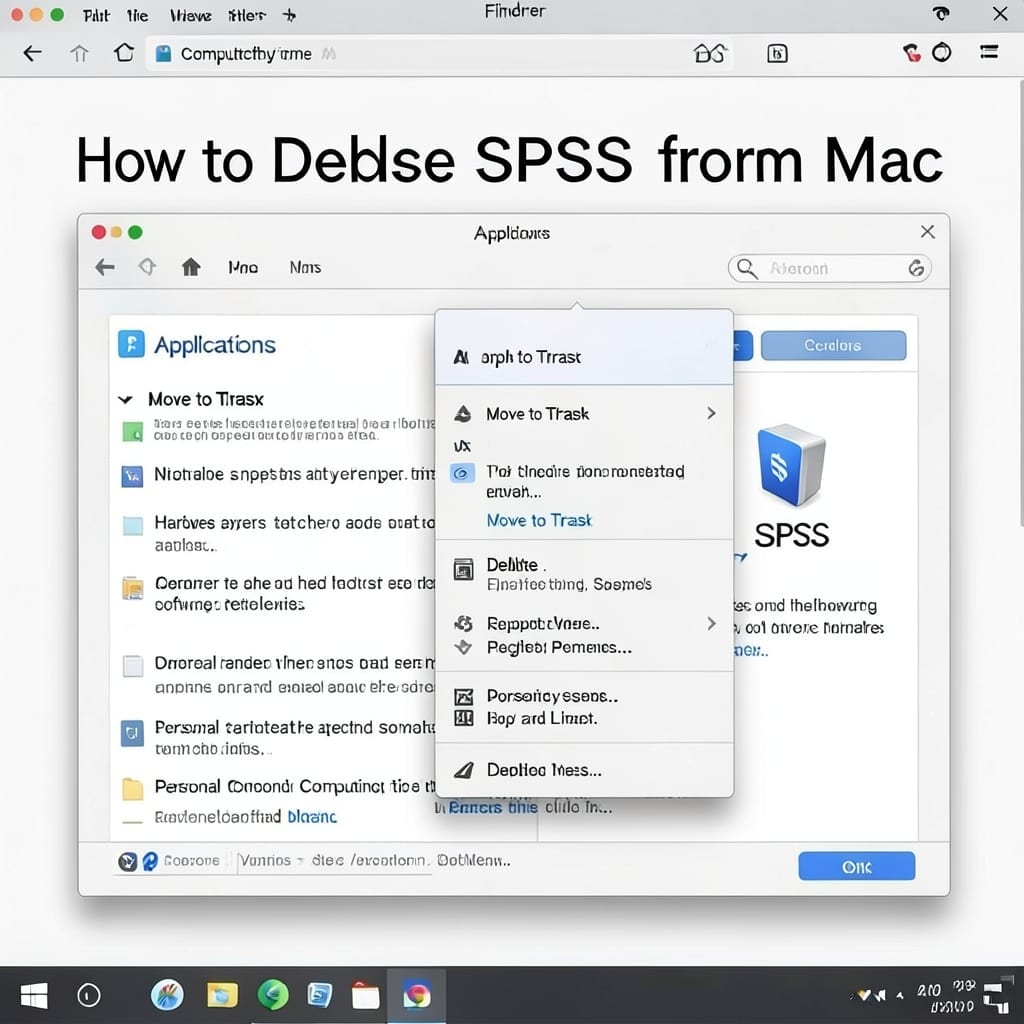Click the refresh icon inside the search box
The width and height of the screenshot is (1024, 1024).
click(916, 268)
